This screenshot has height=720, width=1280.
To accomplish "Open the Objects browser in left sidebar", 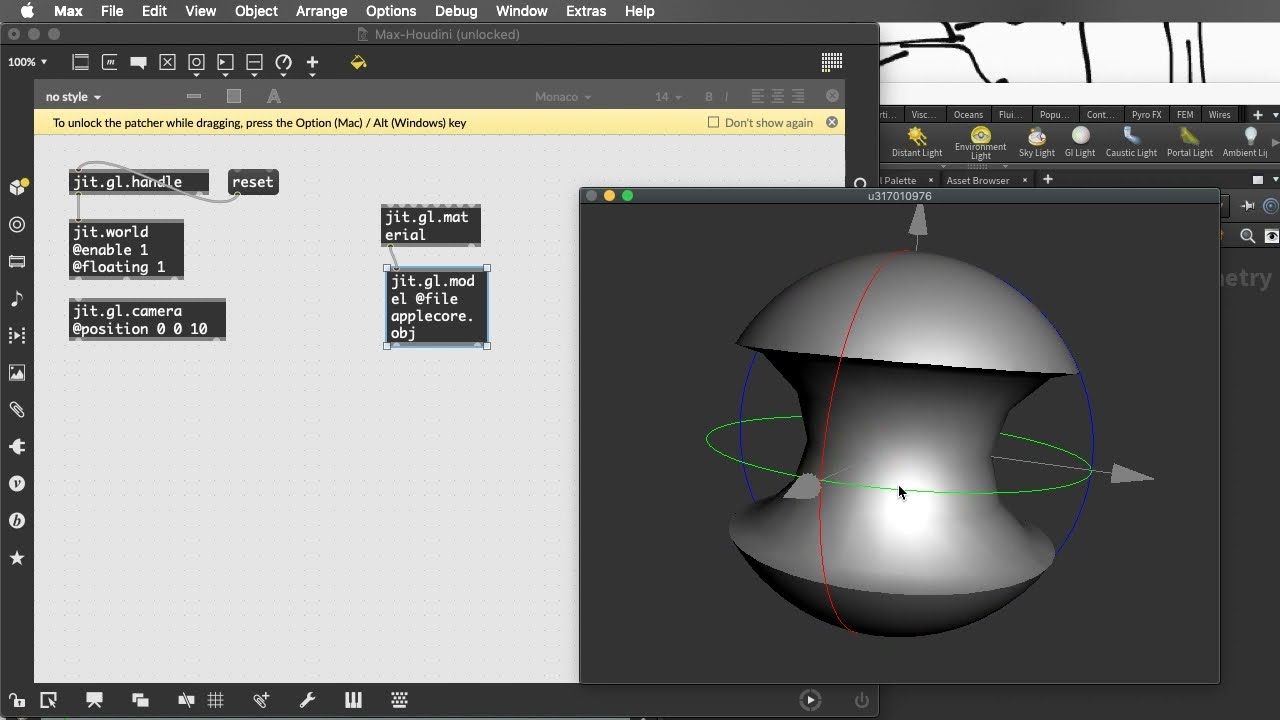I will (x=17, y=187).
